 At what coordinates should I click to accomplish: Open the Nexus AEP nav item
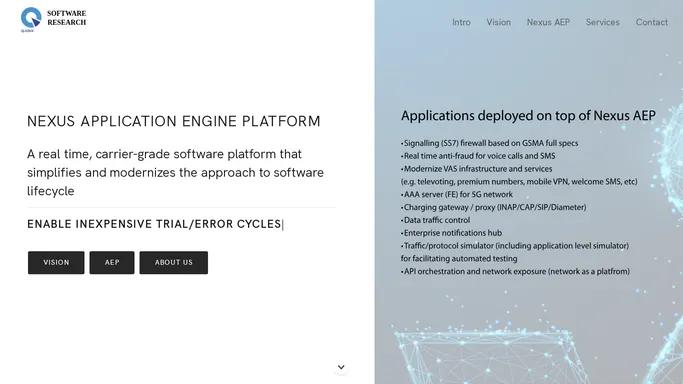pyautogui.click(x=548, y=22)
